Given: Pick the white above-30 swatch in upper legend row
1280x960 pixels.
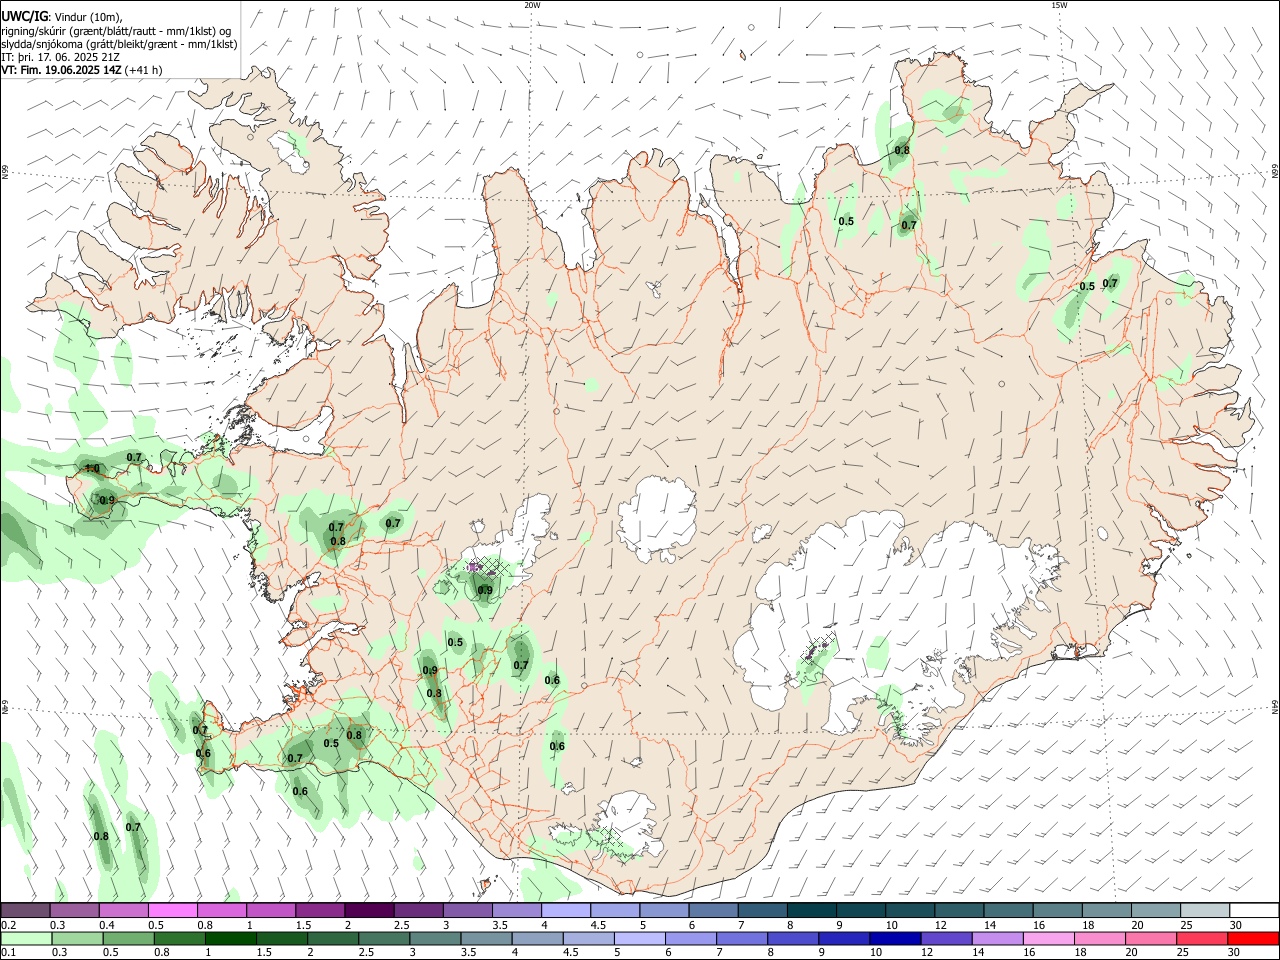Looking at the screenshot, I should [1254, 910].
